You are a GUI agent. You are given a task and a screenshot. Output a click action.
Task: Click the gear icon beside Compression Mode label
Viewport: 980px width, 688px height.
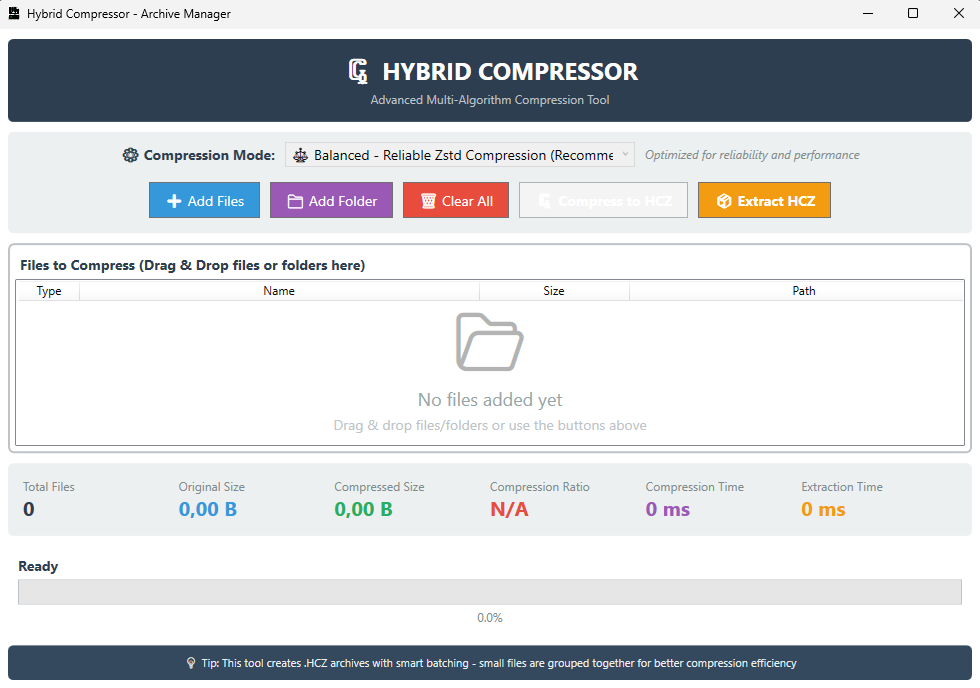point(130,155)
